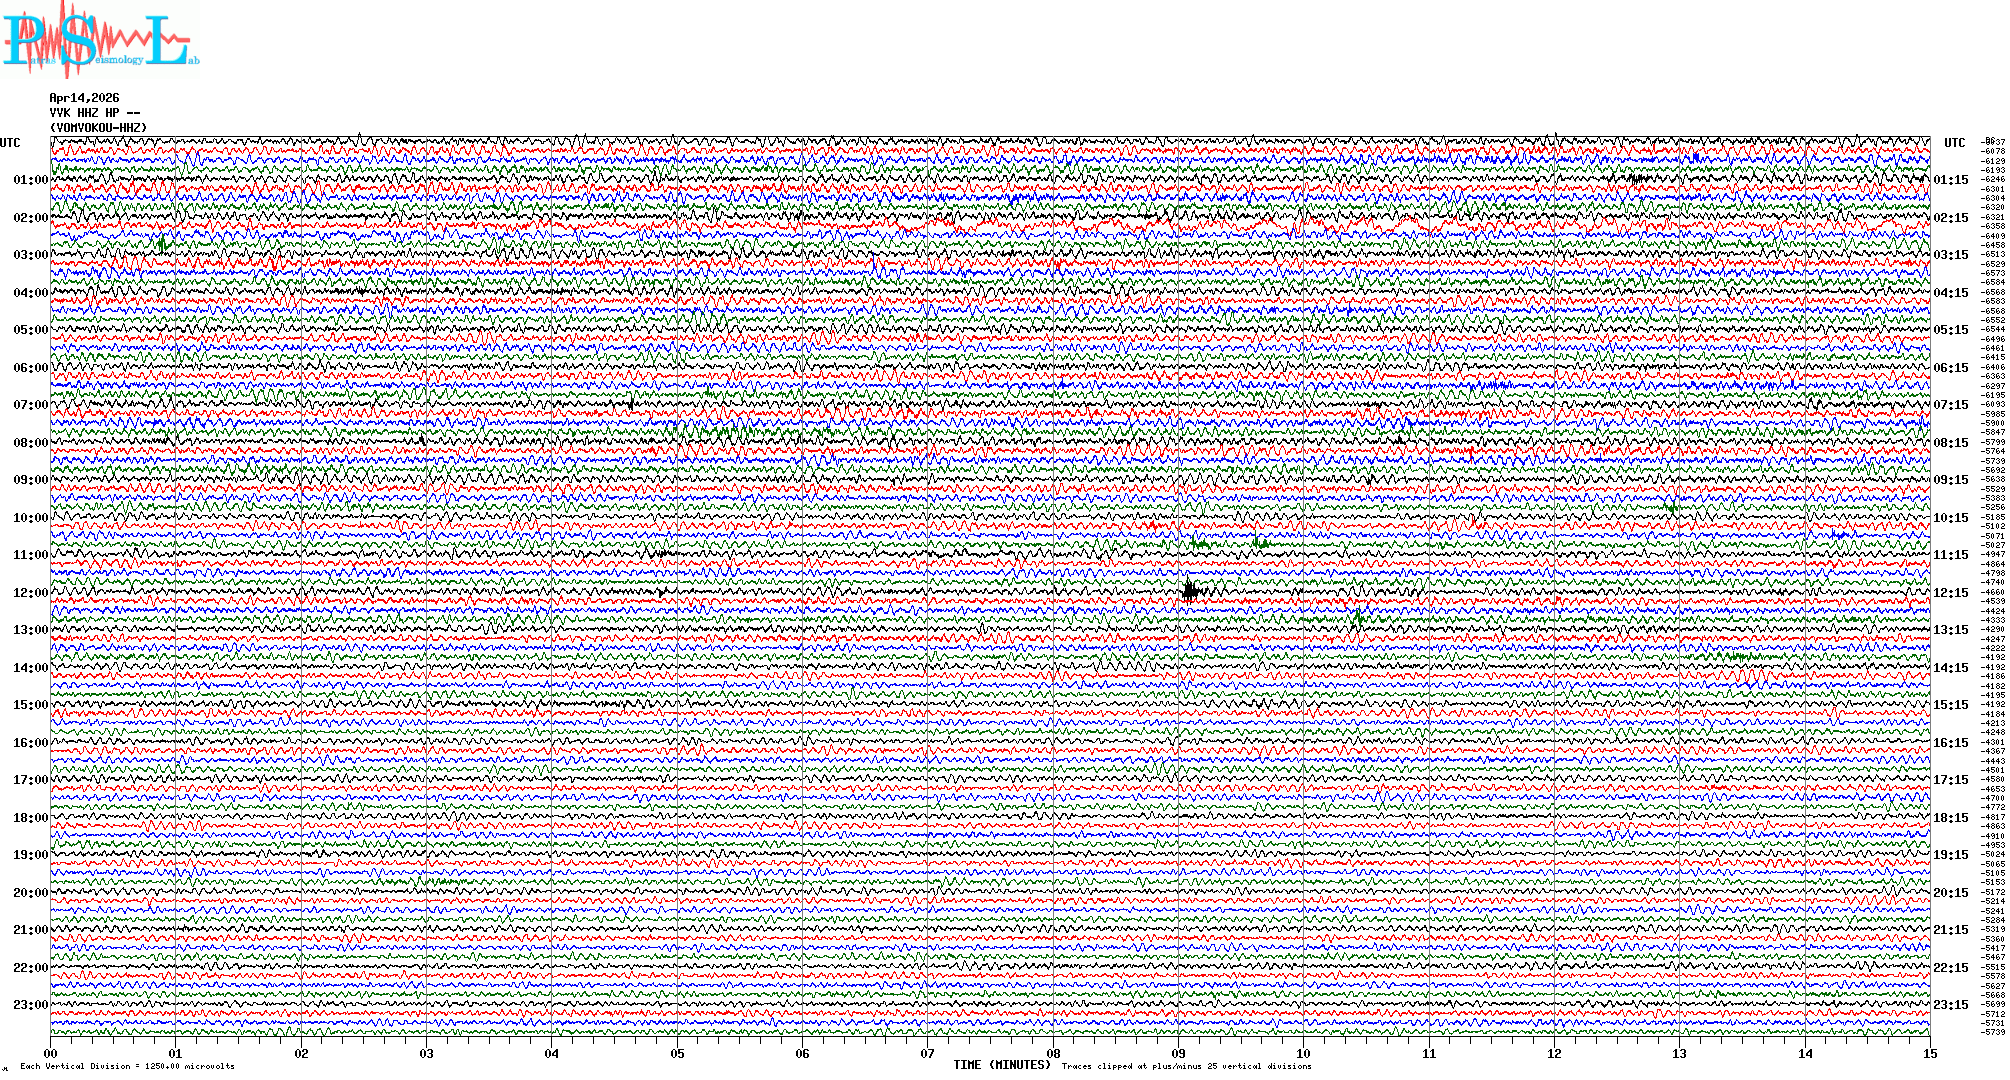Click the vertical division microvolts note
The width and height of the screenshot is (2010, 1080).
point(127,1066)
